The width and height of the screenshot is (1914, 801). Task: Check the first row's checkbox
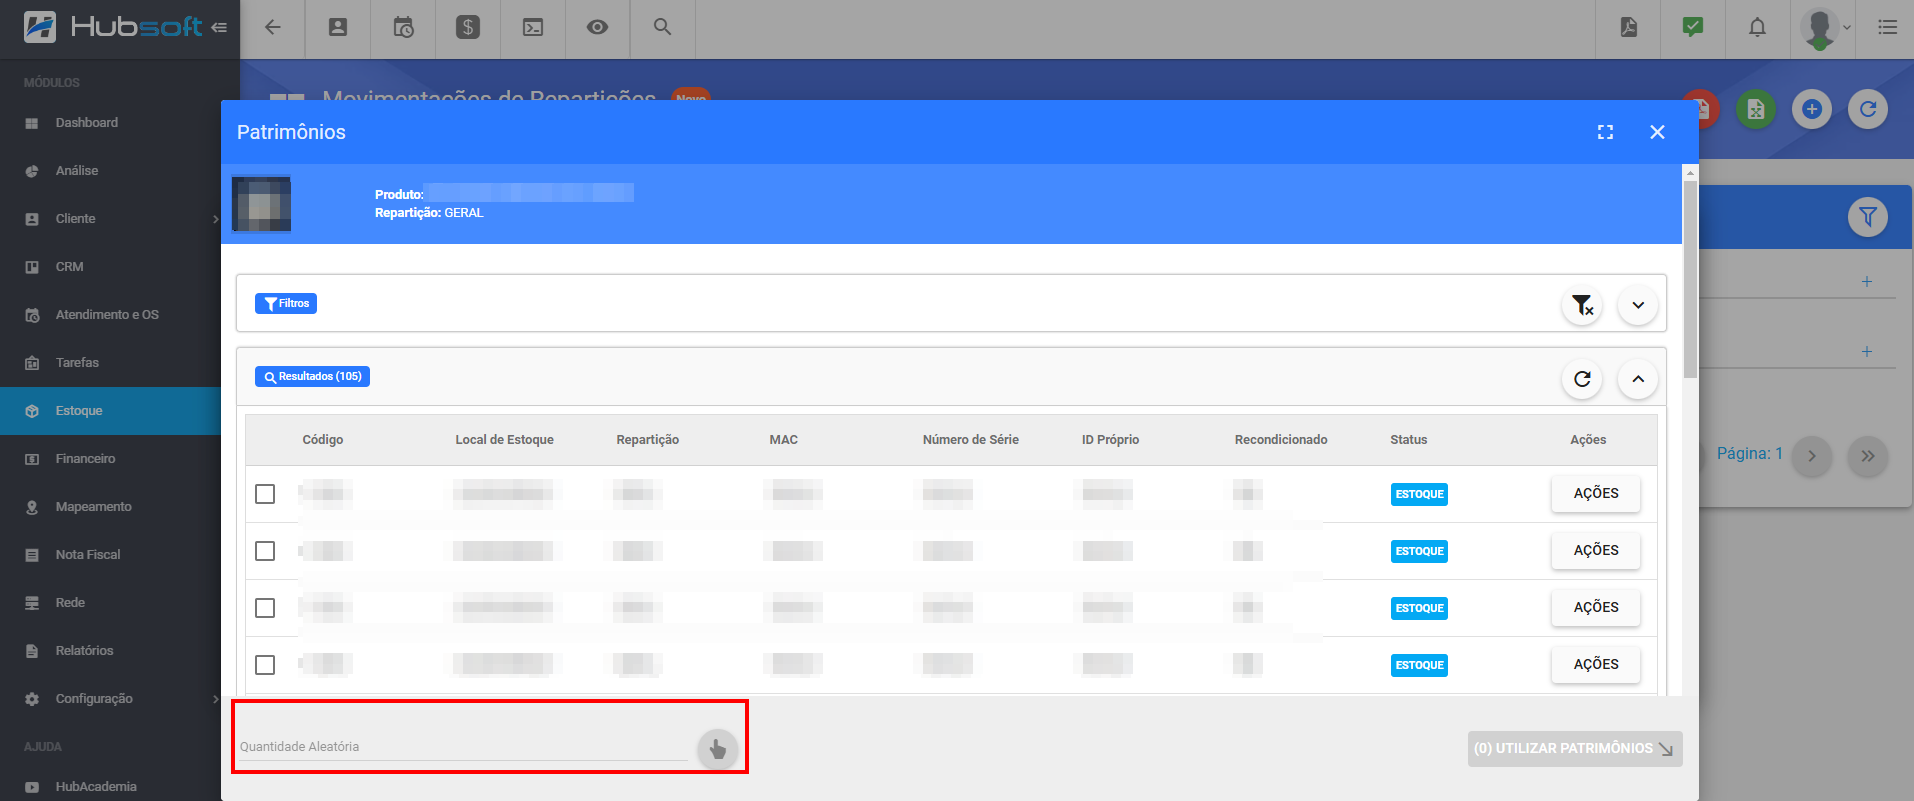265,494
